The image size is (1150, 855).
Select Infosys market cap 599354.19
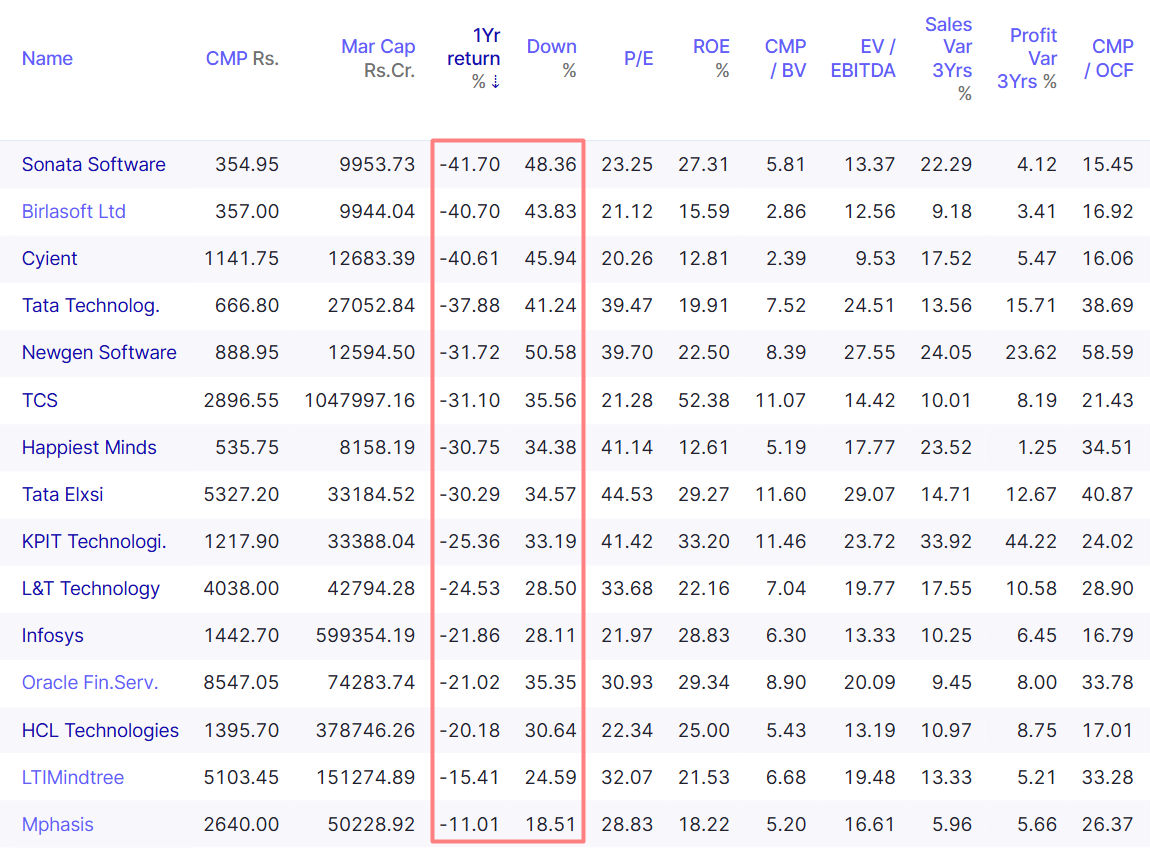pyautogui.click(x=365, y=635)
